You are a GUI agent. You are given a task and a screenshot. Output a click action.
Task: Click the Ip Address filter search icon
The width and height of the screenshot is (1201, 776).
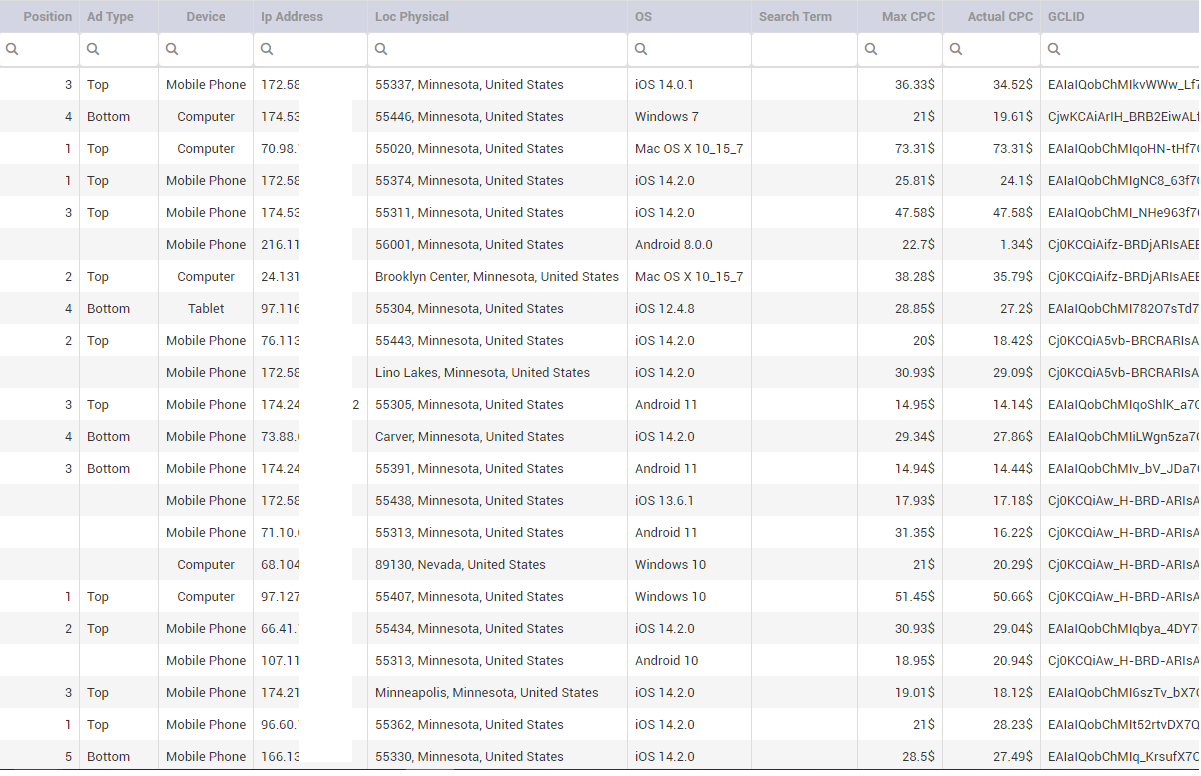pyautogui.click(x=267, y=49)
